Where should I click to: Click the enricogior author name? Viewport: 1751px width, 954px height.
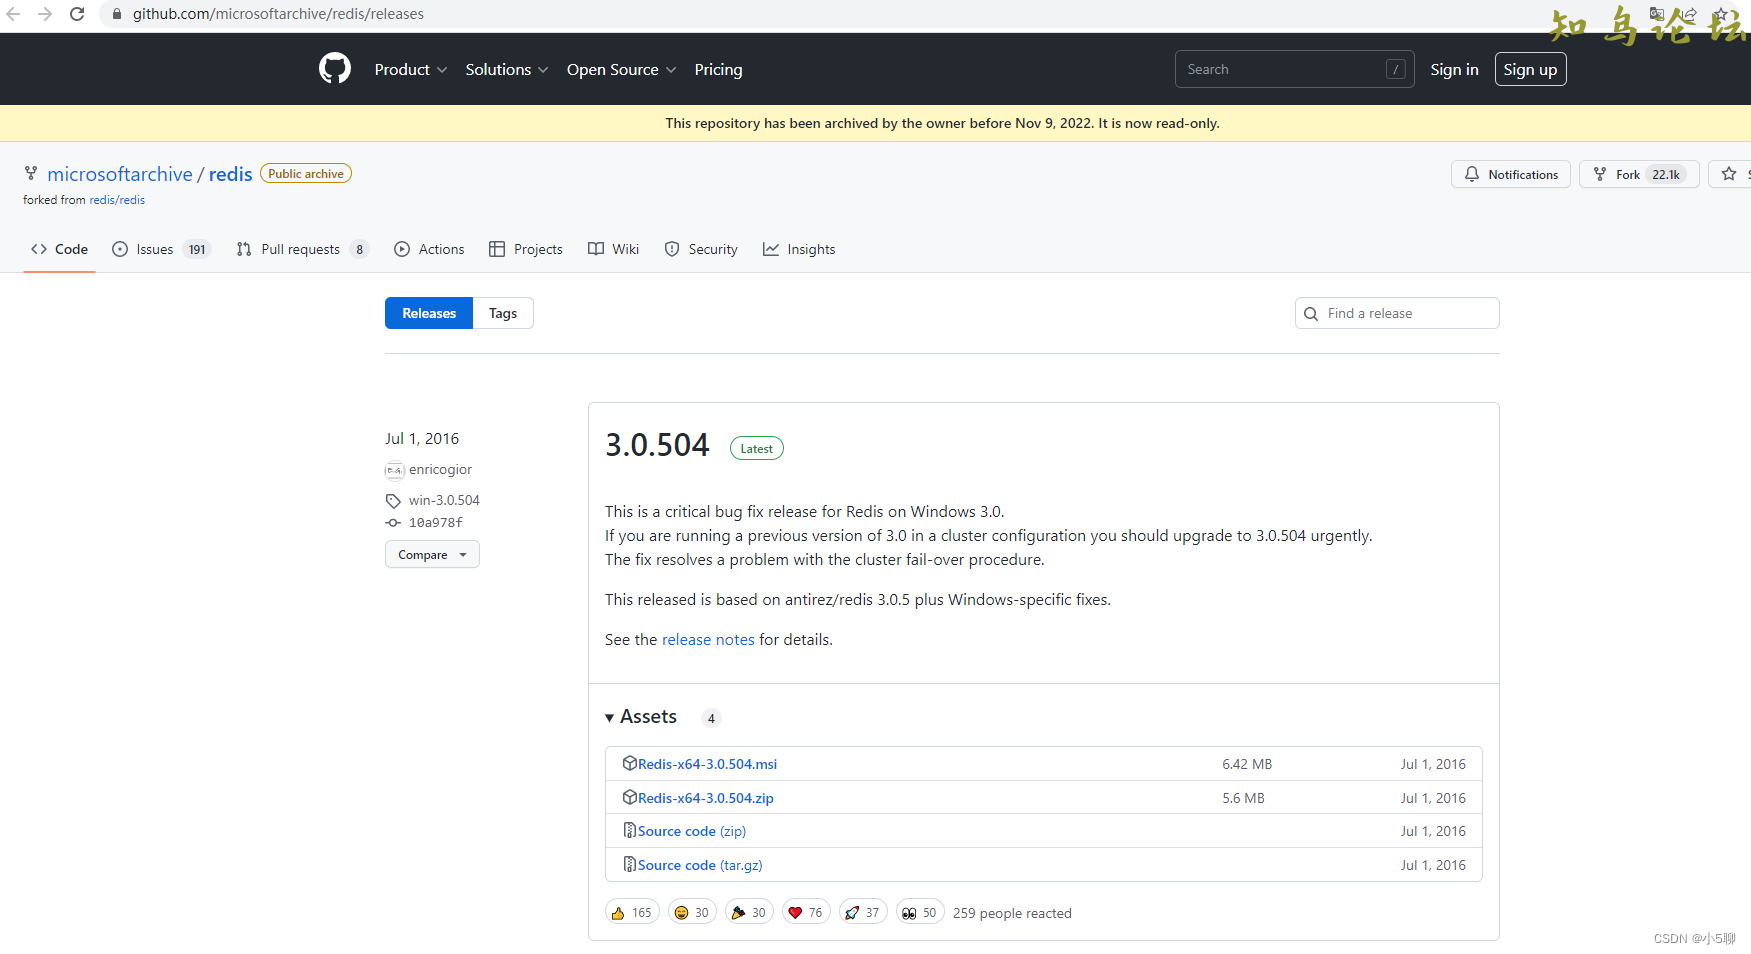pyautogui.click(x=440, y=470)
